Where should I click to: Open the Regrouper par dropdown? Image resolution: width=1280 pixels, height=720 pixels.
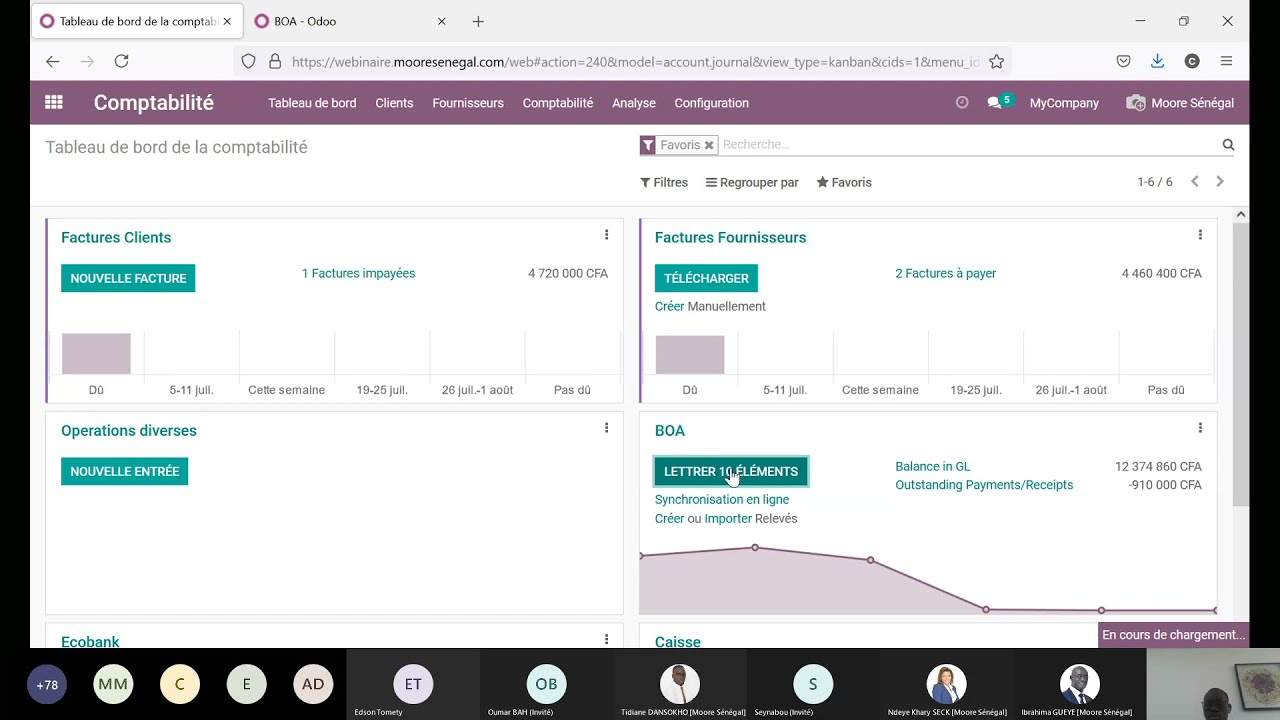pos(752,182)
